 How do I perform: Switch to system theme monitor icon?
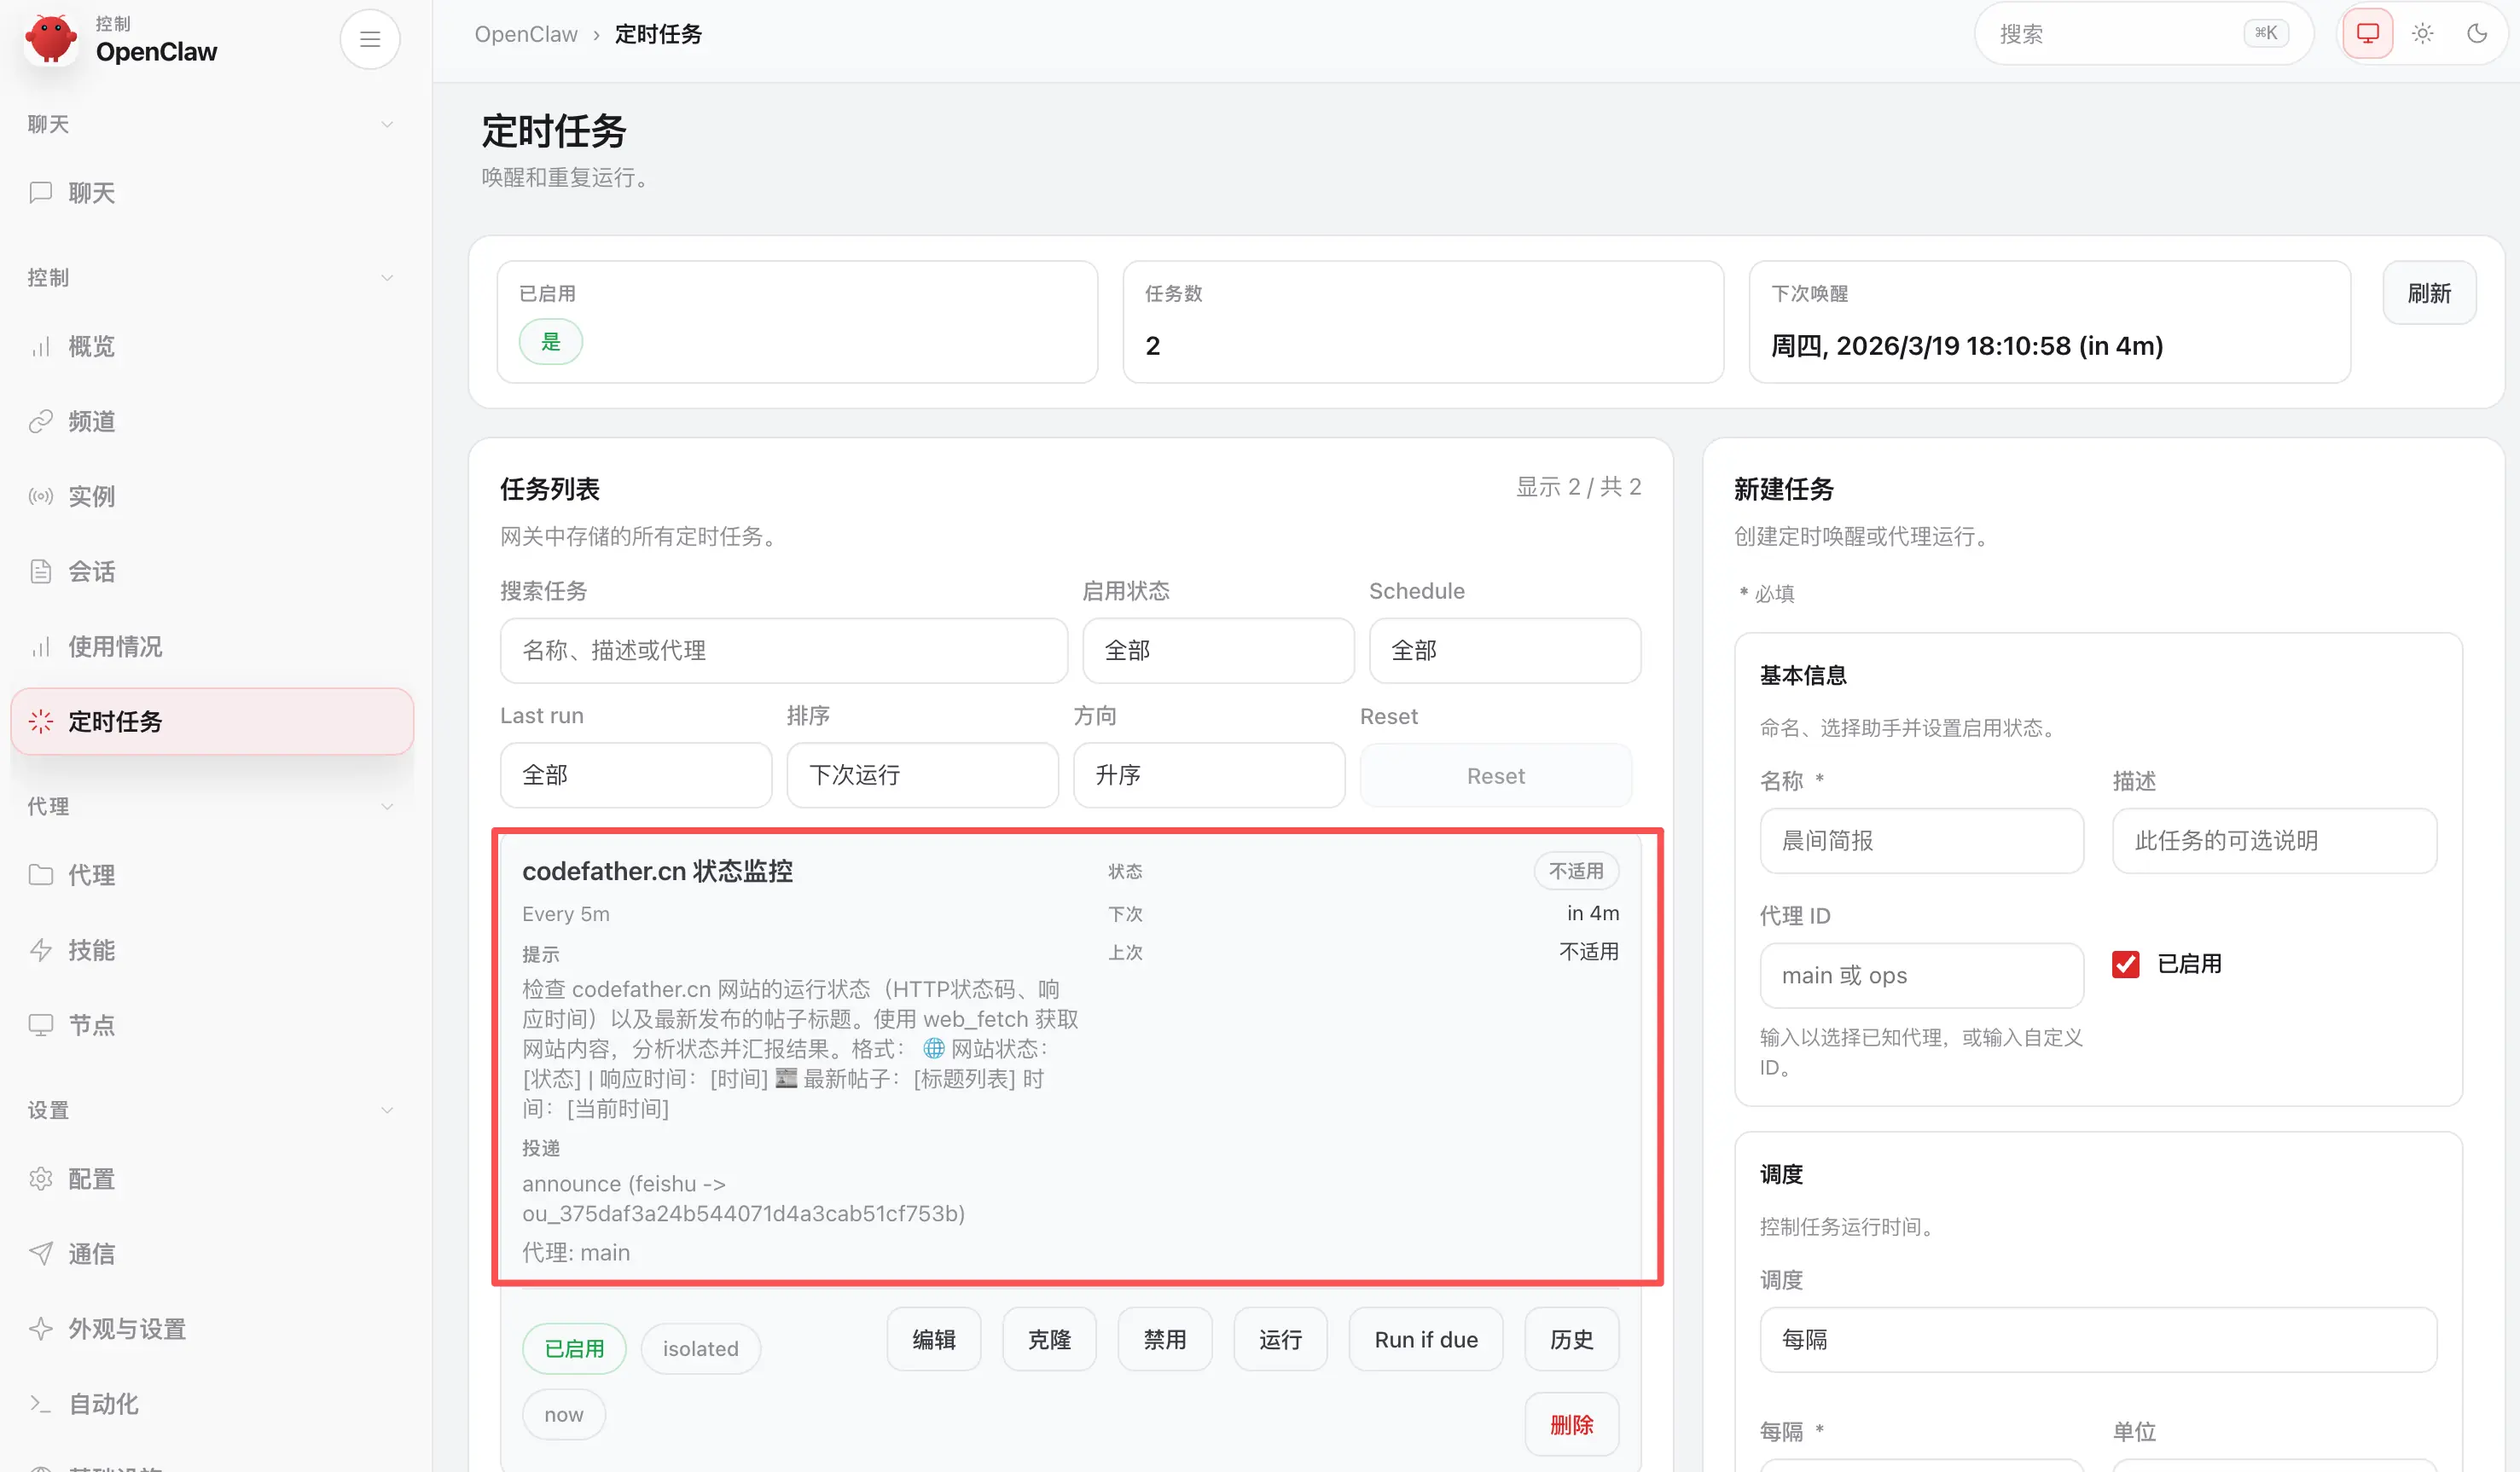(2367, 34)
